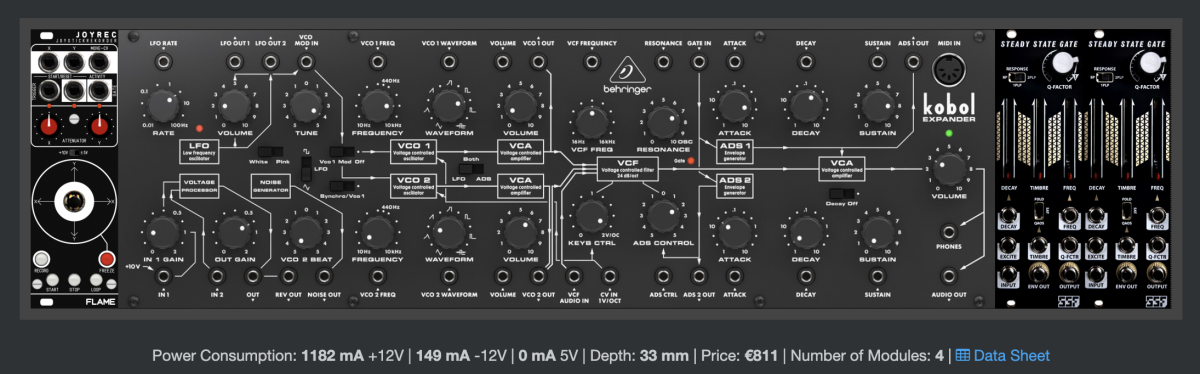Image resolution: width=1200 pixels, height=374 pixels.
Task: Click the ADS 2 OUT jack
Action: tap(699, 277)
